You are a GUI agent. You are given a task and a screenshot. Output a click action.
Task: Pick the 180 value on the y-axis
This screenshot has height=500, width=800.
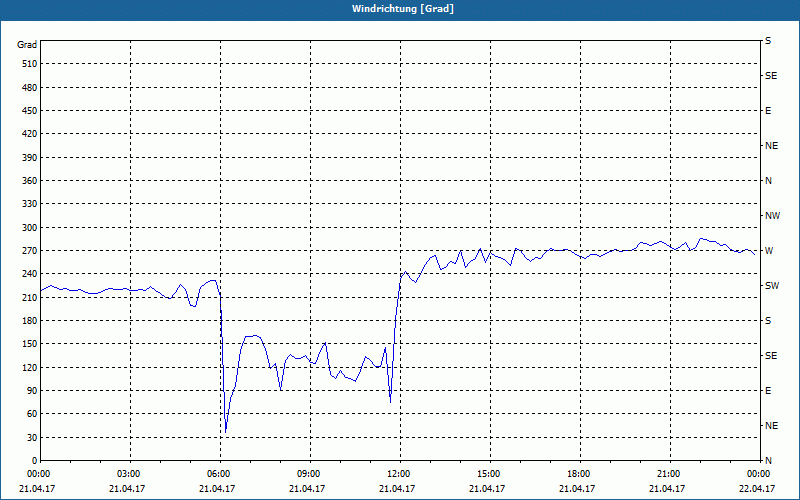coord(29,321)
